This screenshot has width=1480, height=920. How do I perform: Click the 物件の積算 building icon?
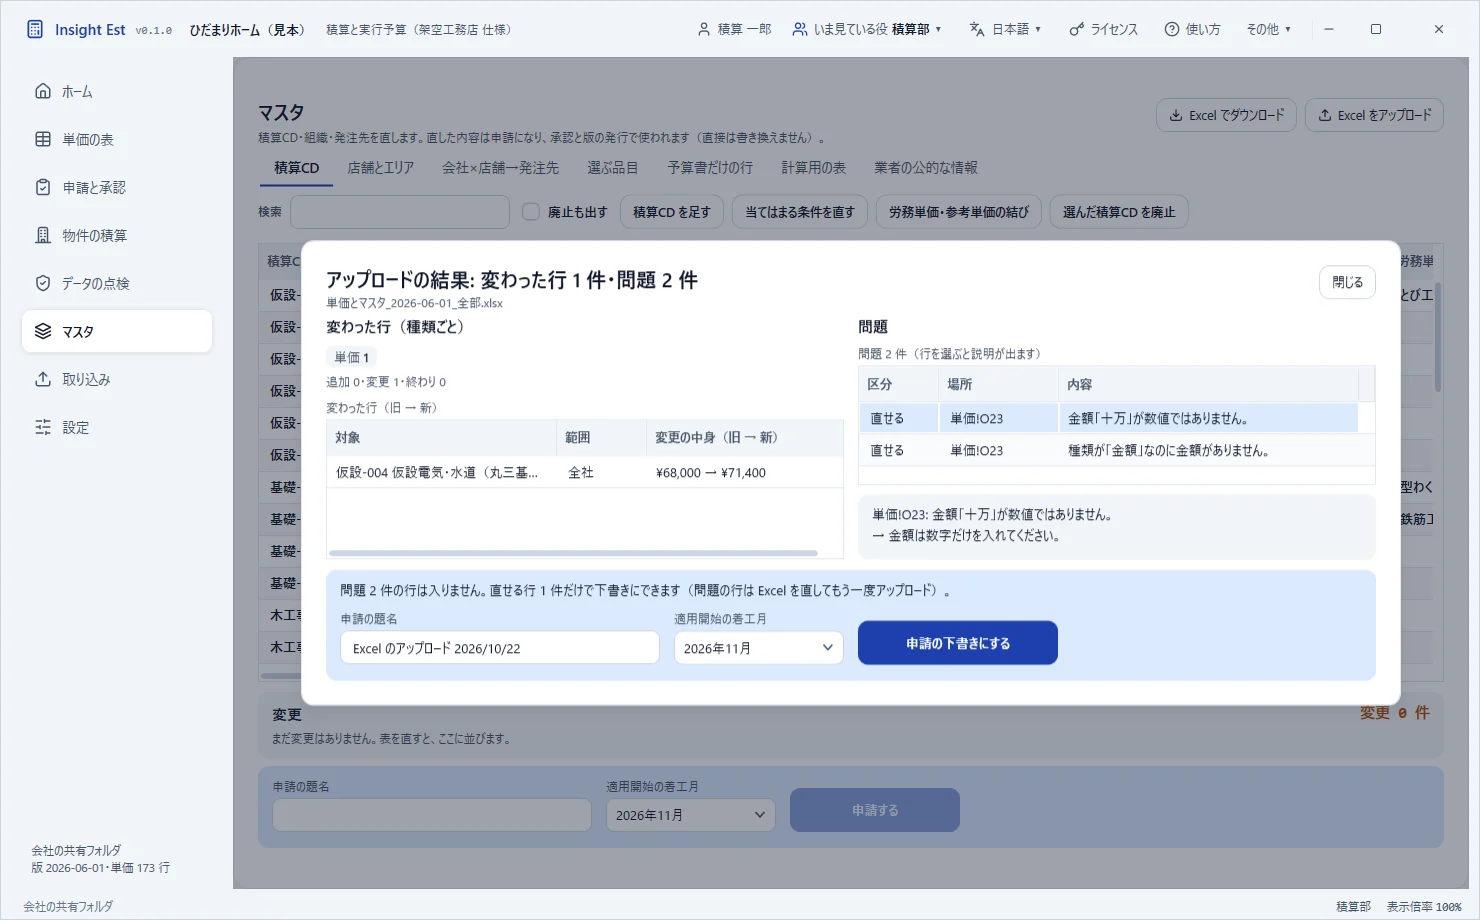(43, 235)
